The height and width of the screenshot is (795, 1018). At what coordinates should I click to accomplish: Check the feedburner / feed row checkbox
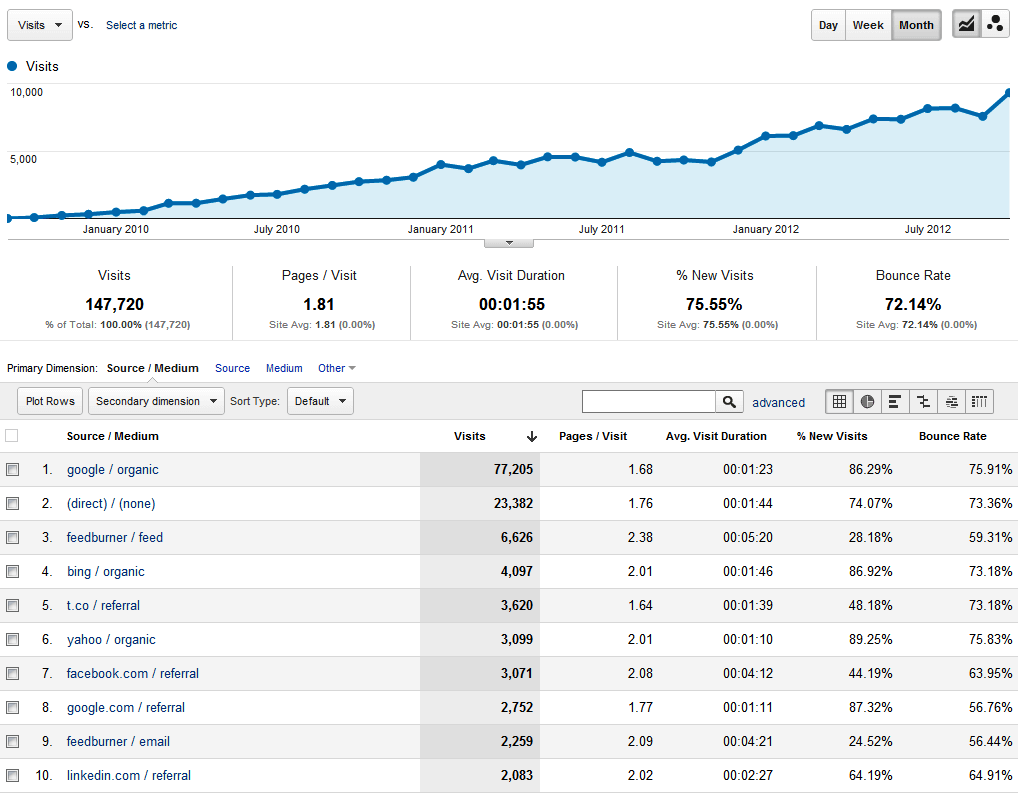[13, 538]
